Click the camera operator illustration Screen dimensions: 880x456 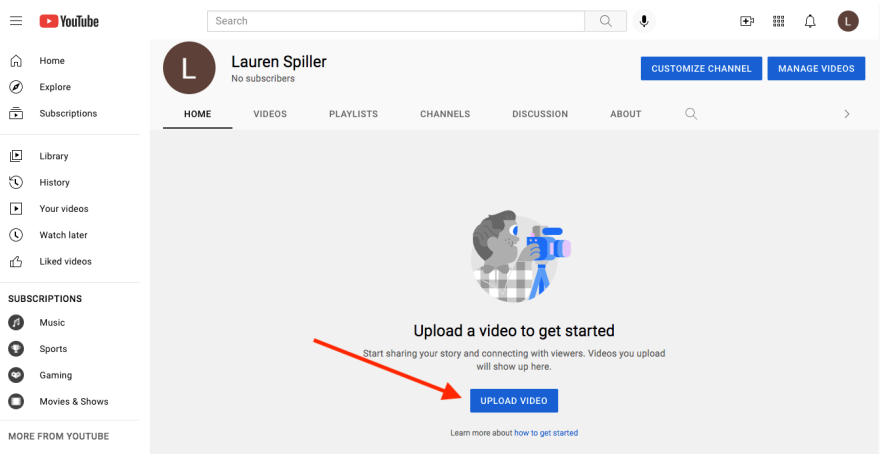(x=521, y=256)
